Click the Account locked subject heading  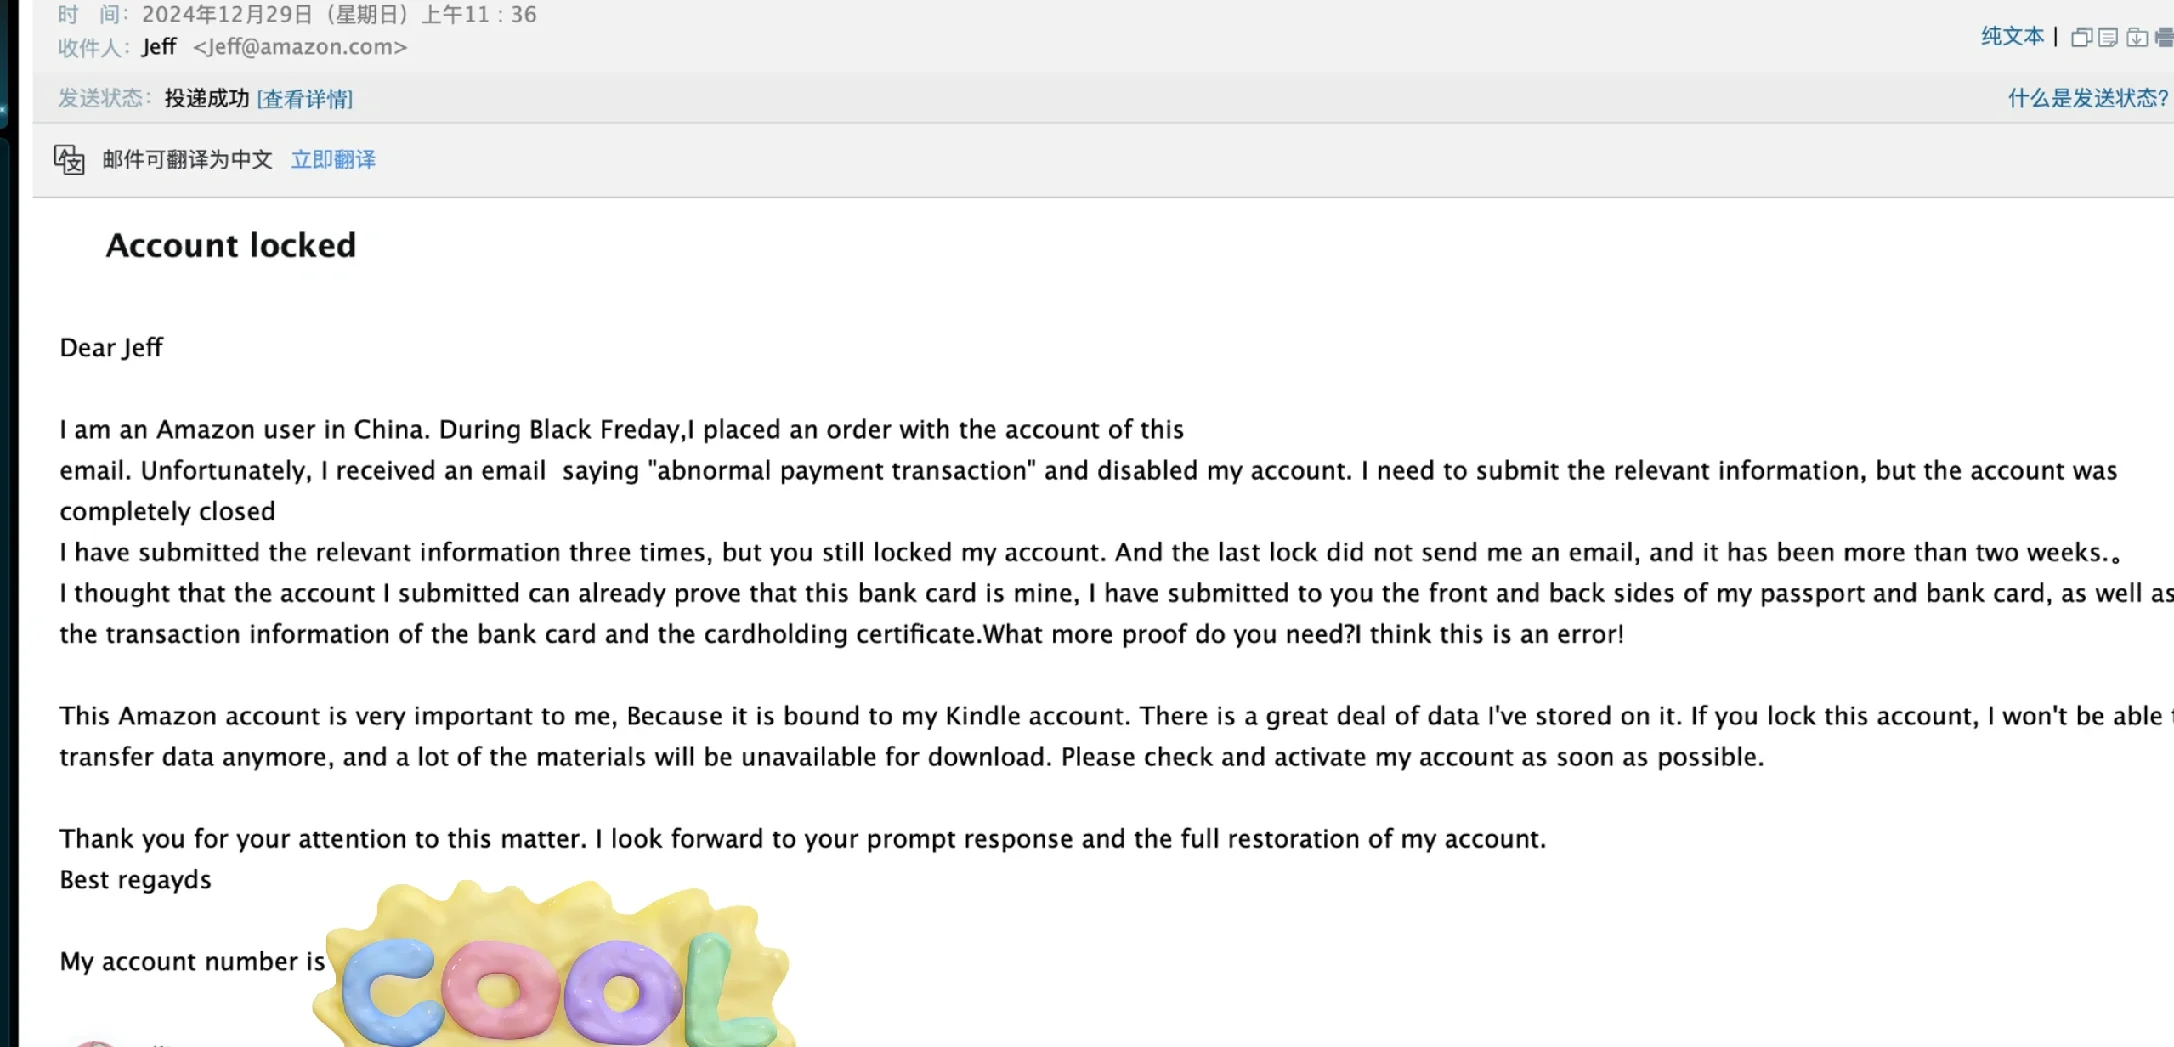point(231,245)
